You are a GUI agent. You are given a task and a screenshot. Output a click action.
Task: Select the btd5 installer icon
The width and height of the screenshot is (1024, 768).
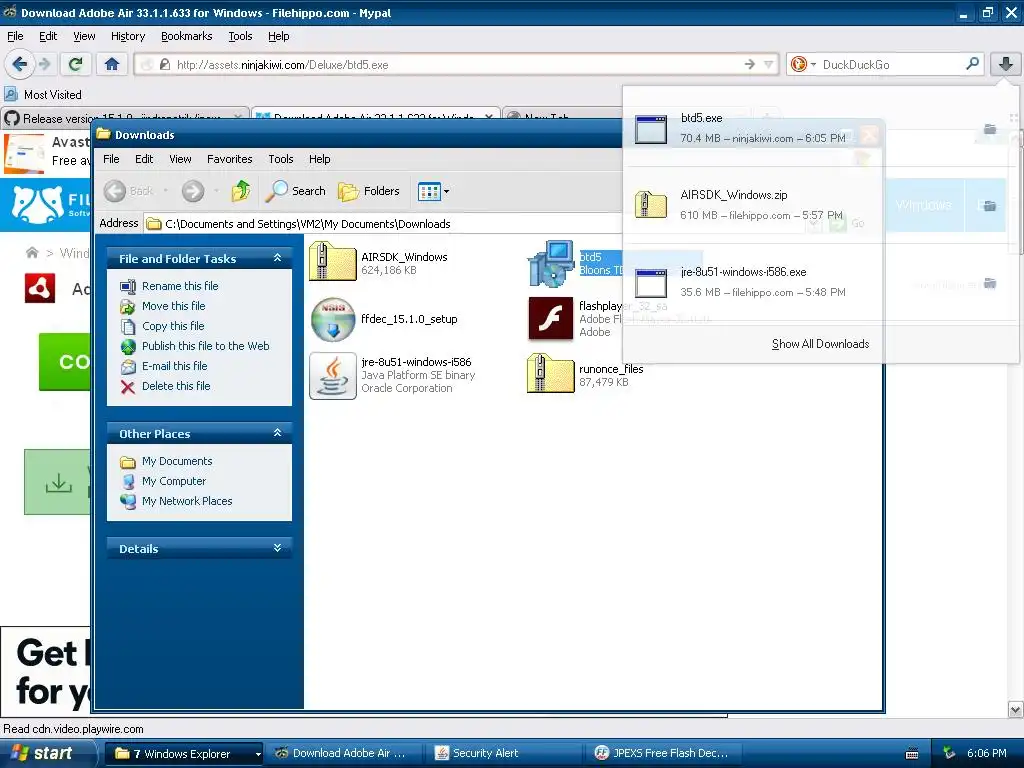coord(551,263)
